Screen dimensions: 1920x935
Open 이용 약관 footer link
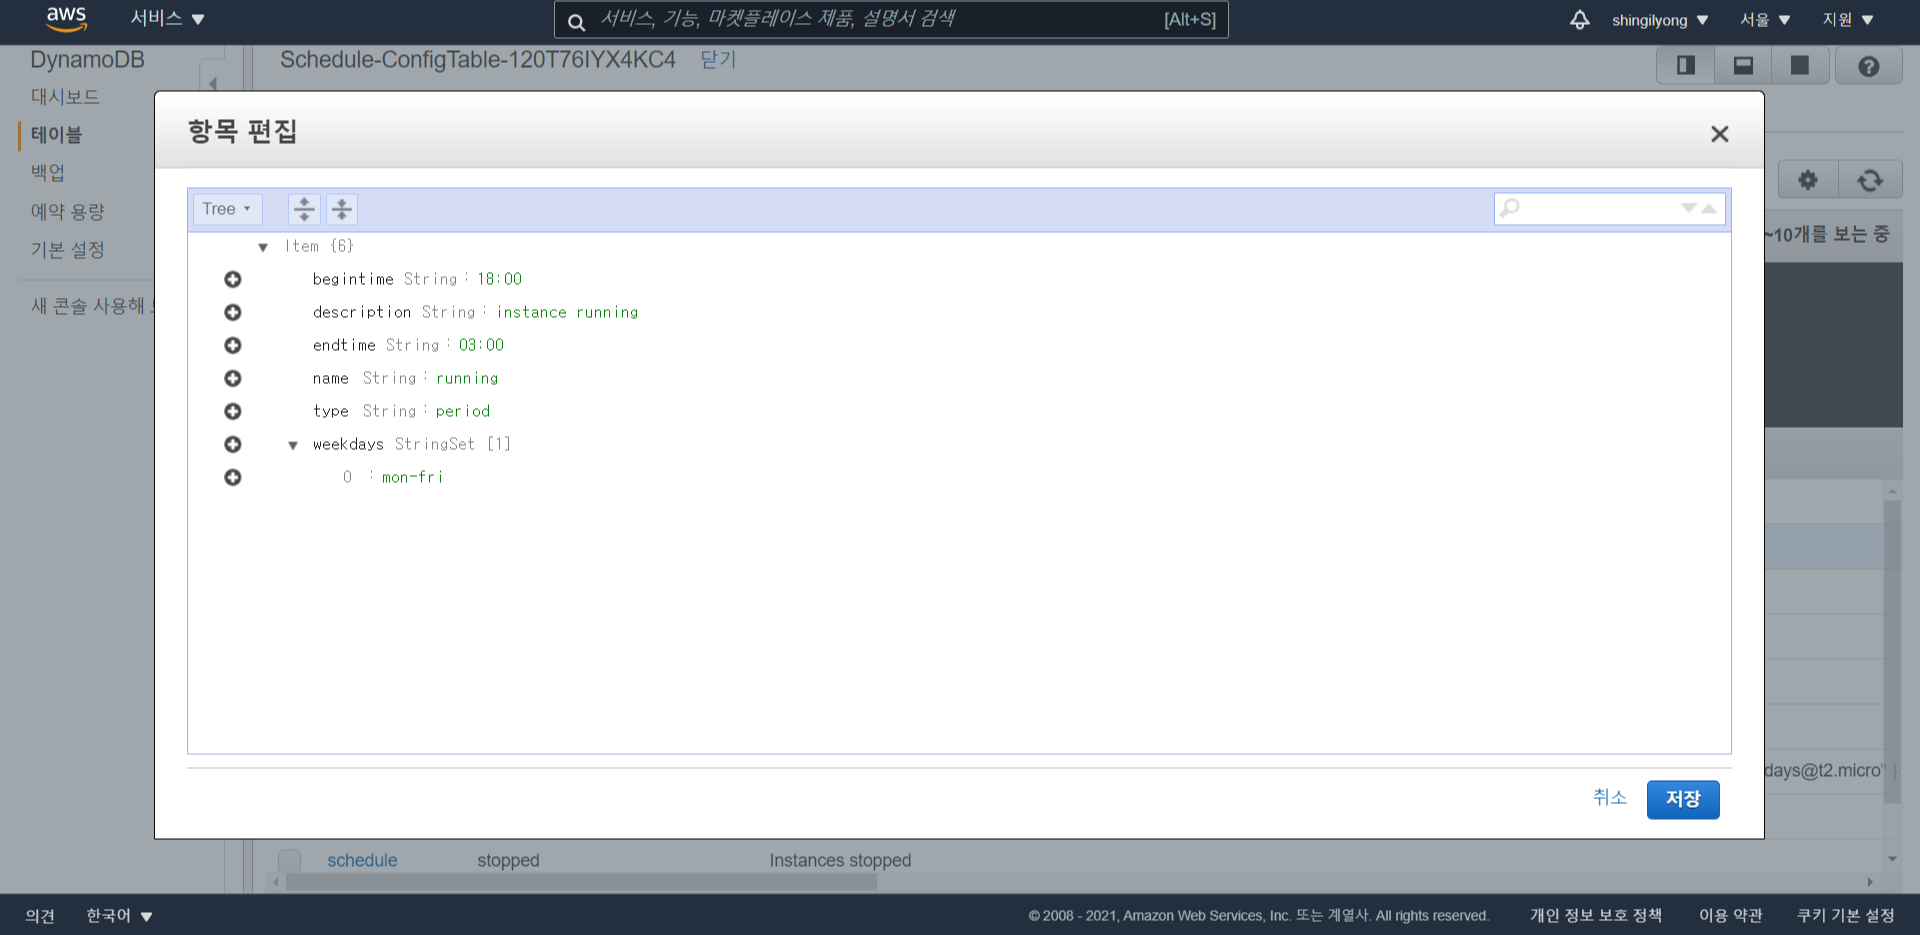(1731, 915)
